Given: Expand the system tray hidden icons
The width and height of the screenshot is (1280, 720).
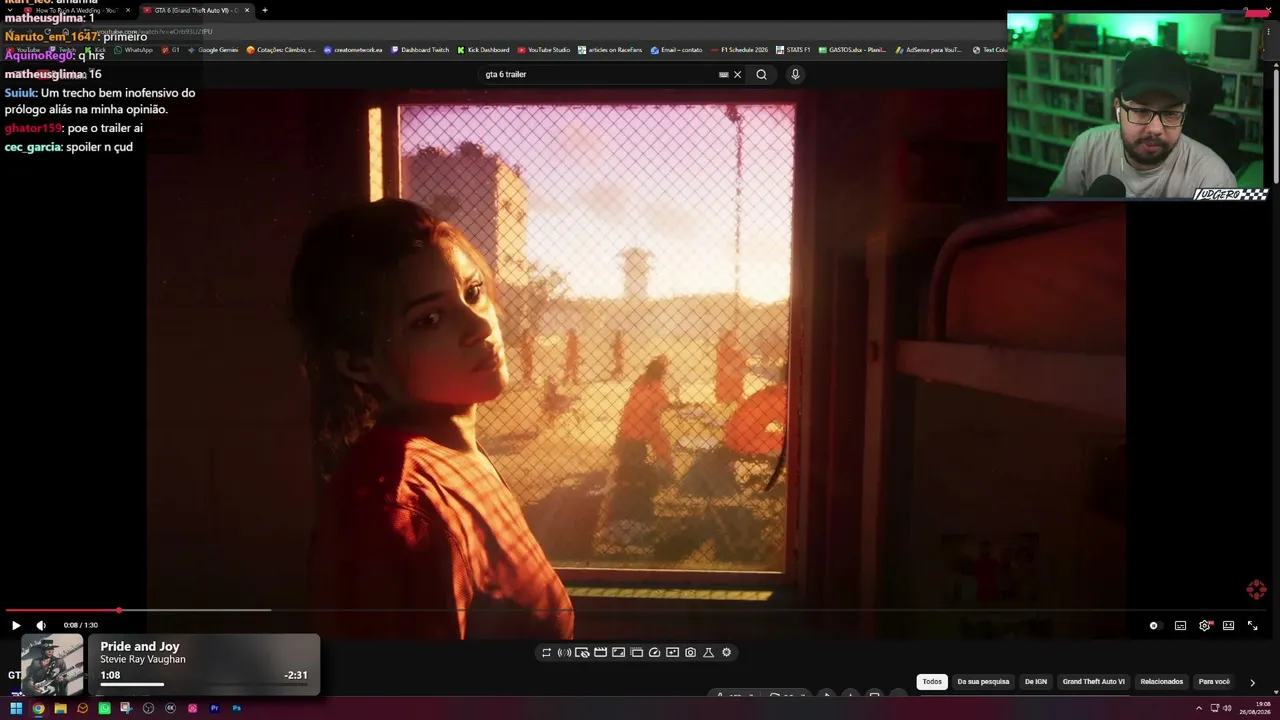Looking at the screenshot, I should (x=1199, y=709).
